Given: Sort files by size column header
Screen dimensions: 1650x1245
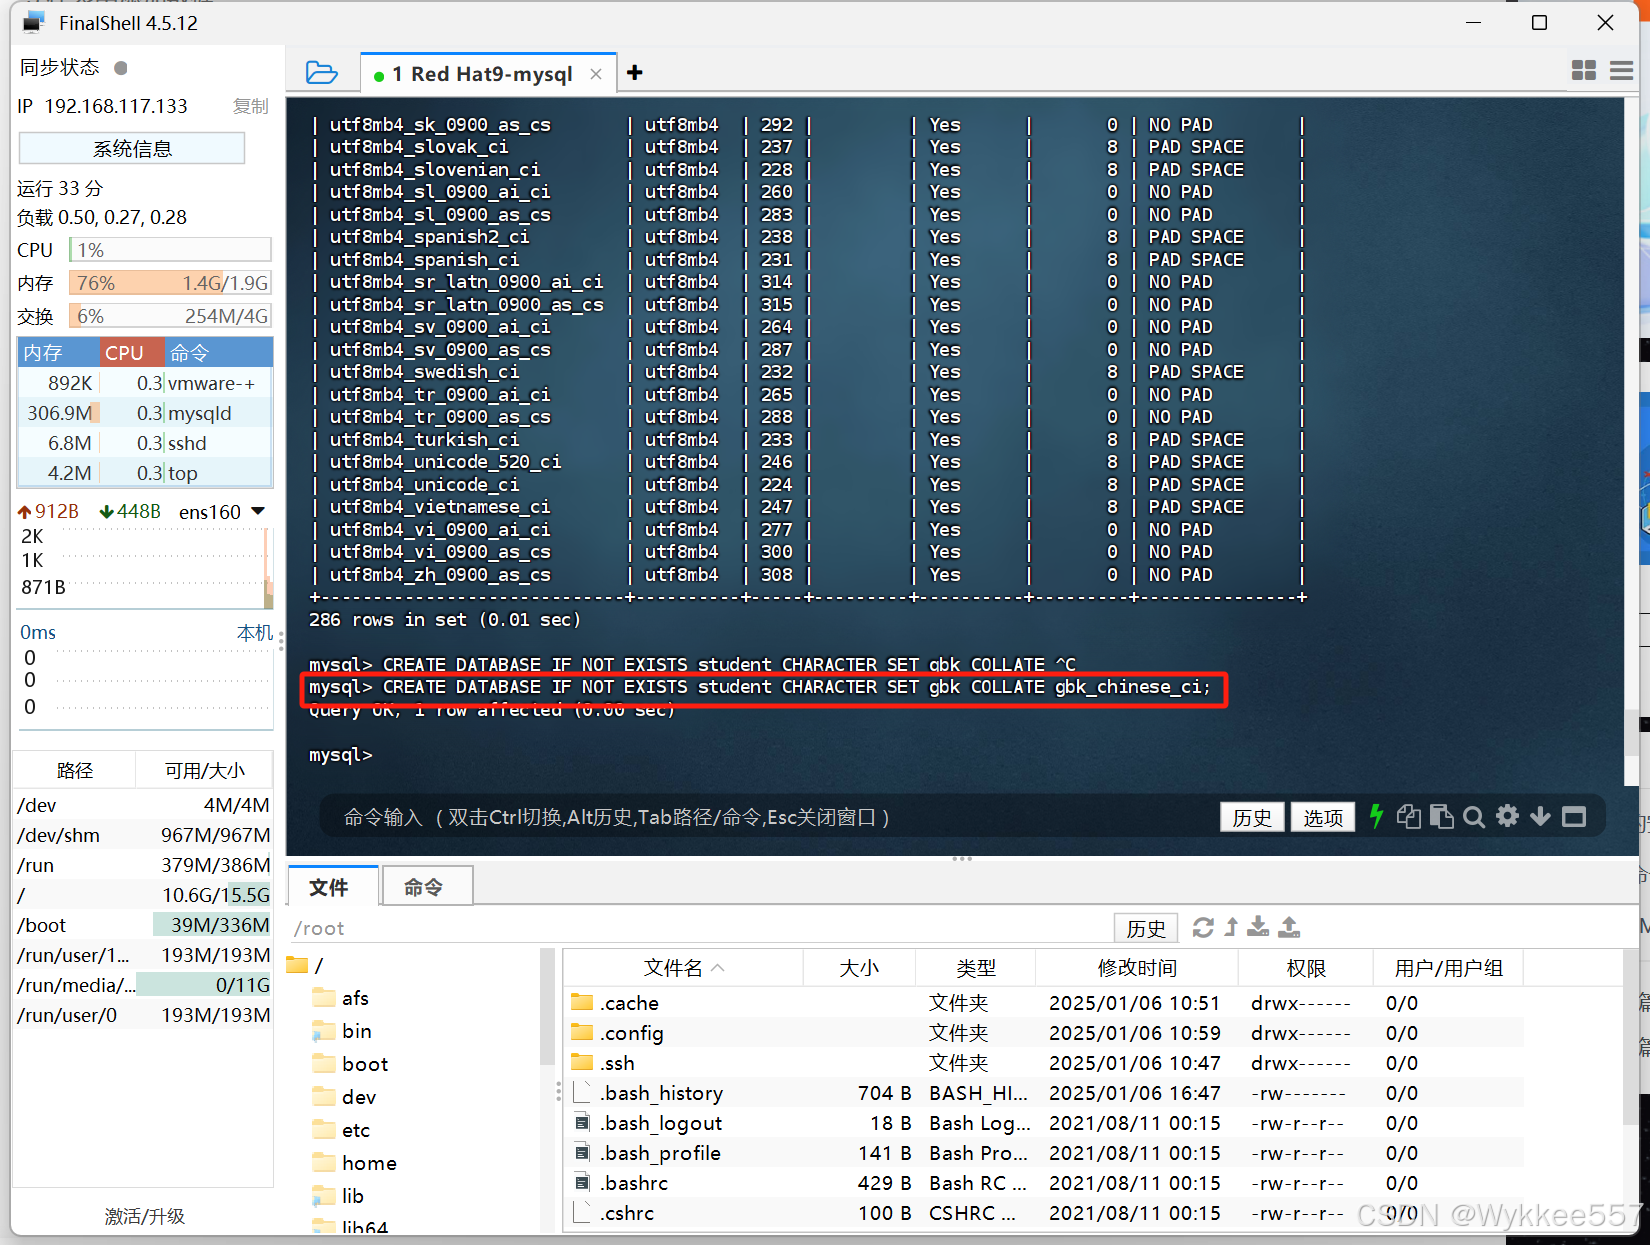Looking at the screenshot, I should pos(859,968).
